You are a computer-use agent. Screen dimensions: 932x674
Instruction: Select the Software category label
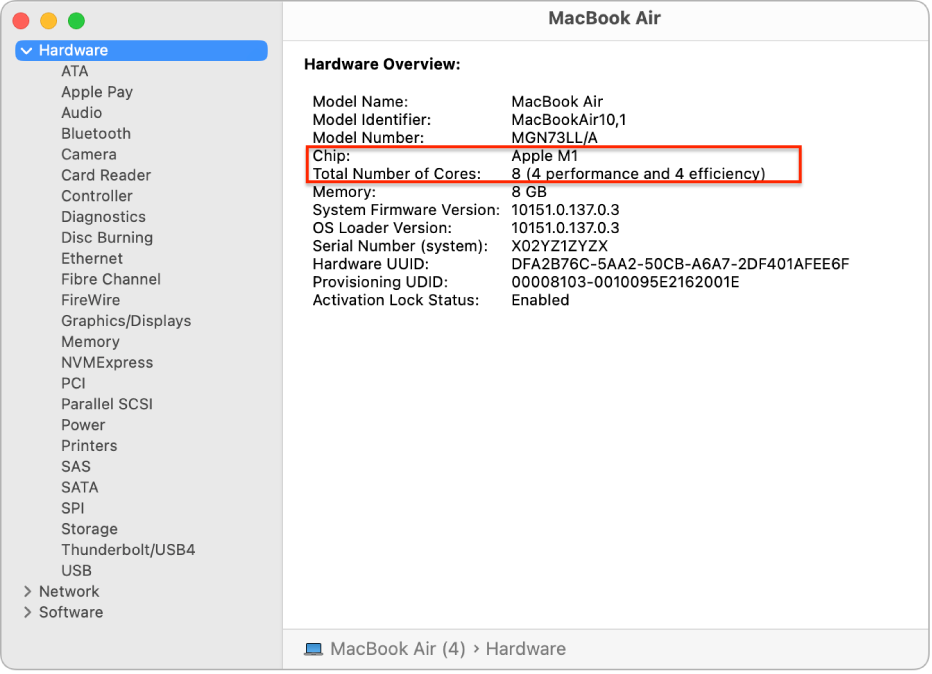click(x=71, y=612)
